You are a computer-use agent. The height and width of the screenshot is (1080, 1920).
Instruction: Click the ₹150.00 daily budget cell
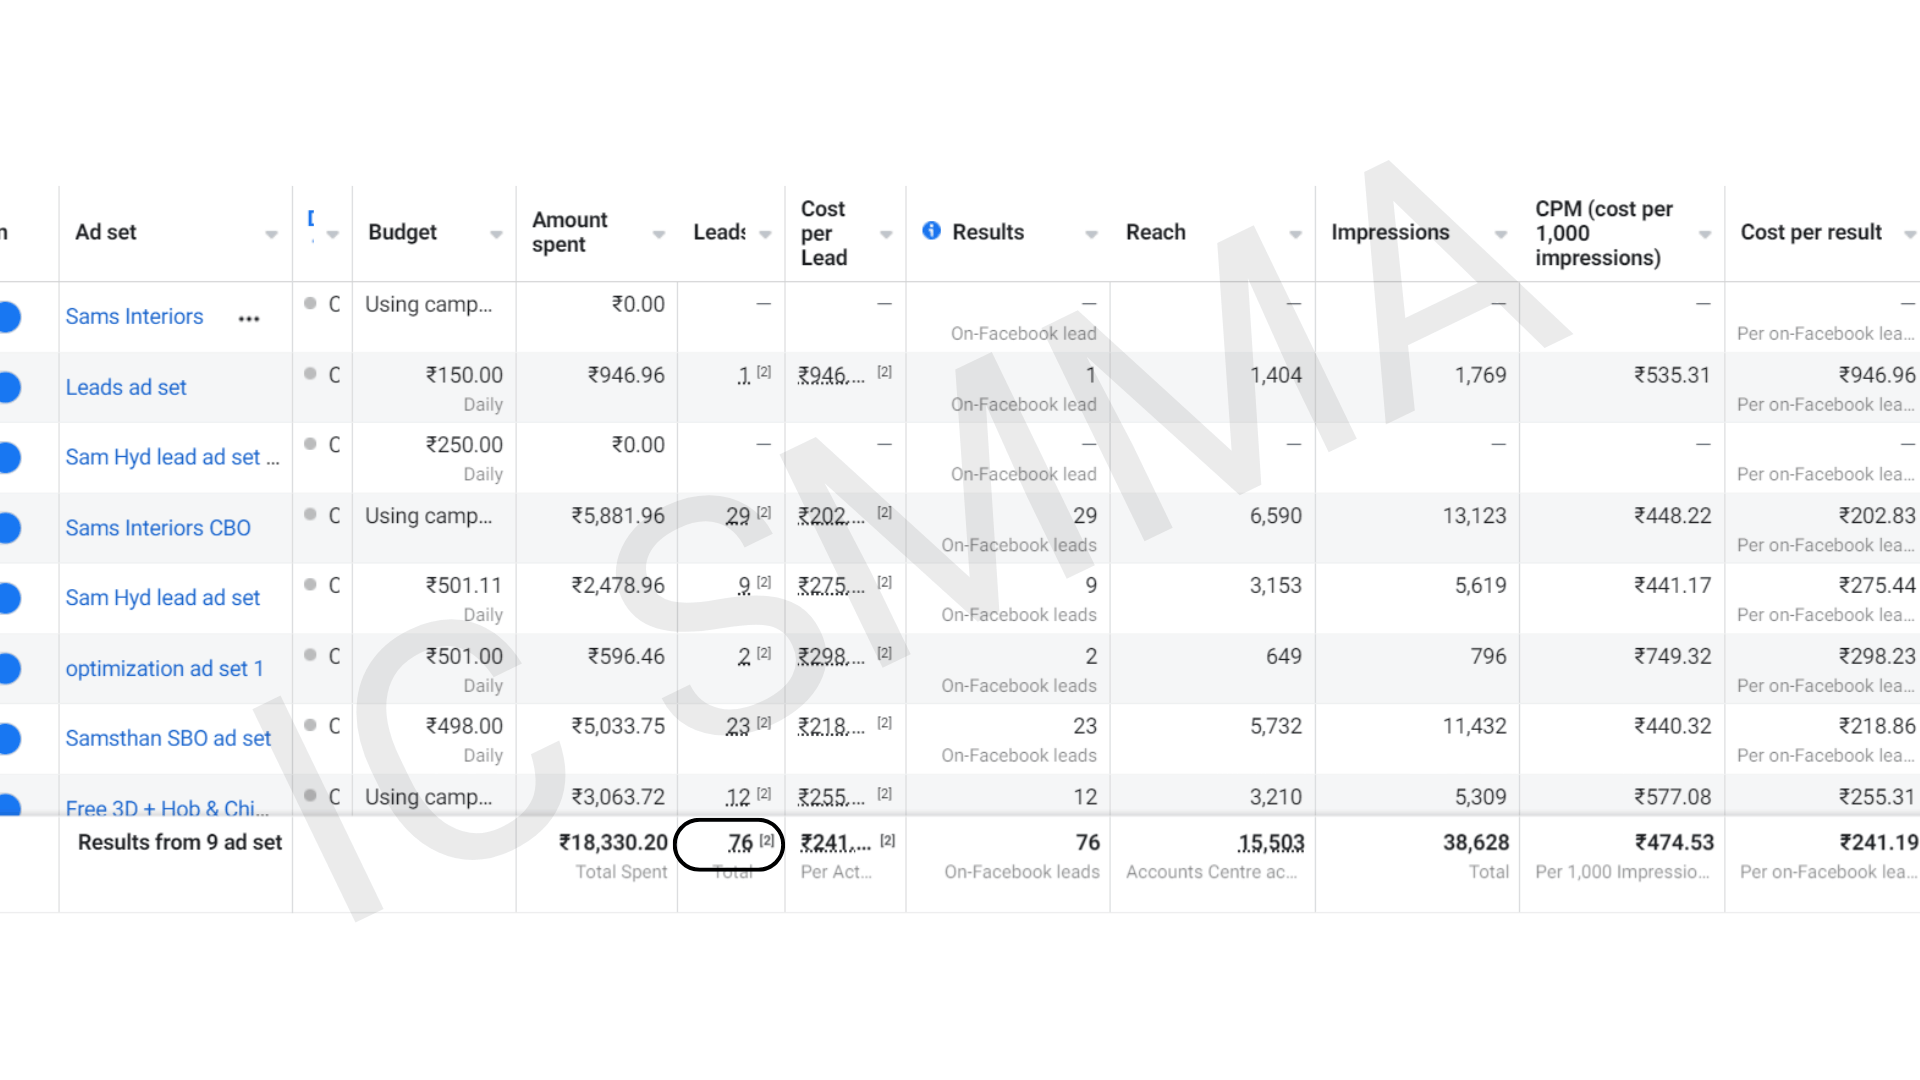(x=464, y=375)
